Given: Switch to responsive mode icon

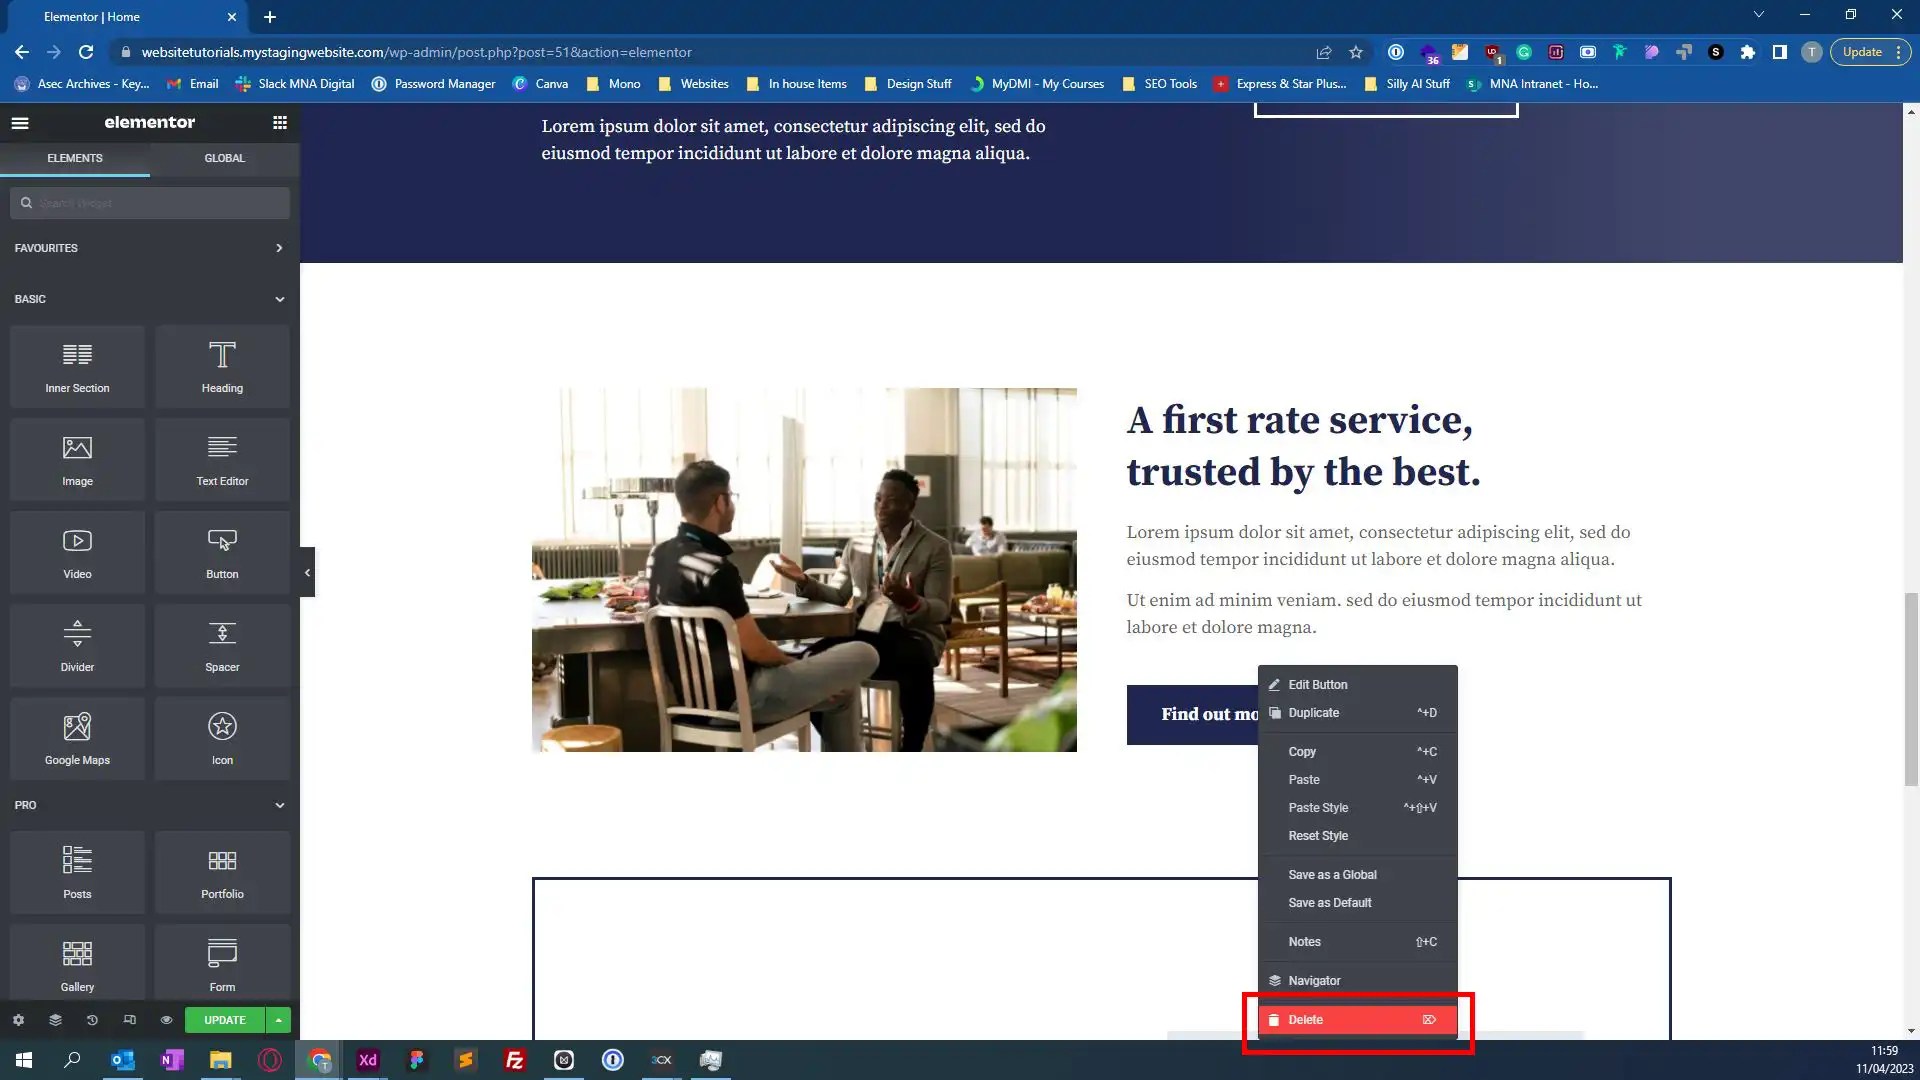Looking at the screenshot, I should point(129,1020).
